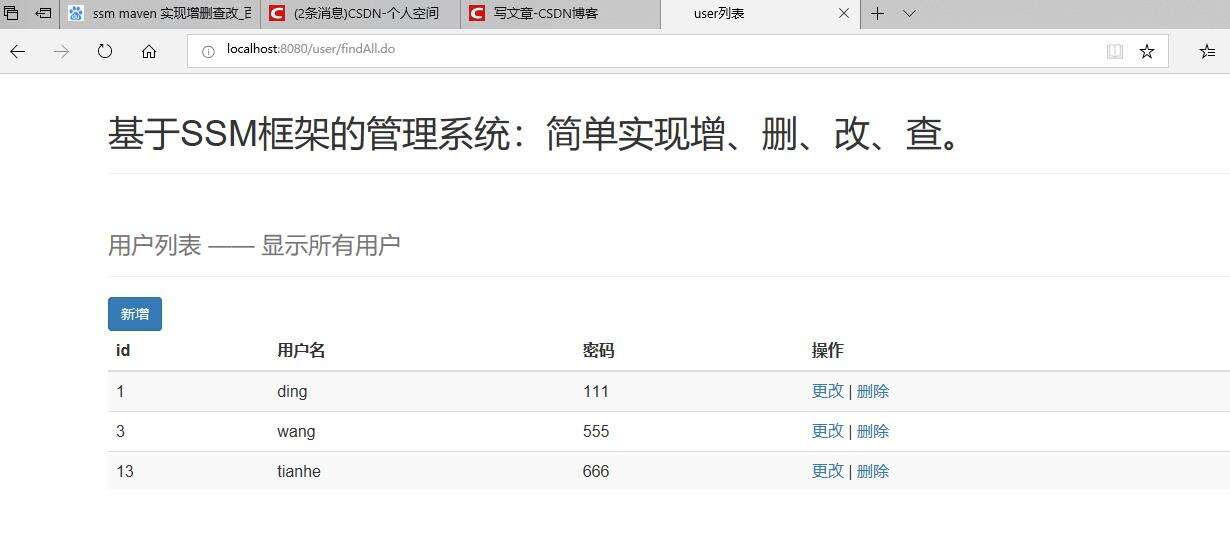Image resolution: width=1230 pixels, height=555 pixels.
Task: Switch to the ssm maven tab
Action: pyautogui.click(x=160, y=14)
